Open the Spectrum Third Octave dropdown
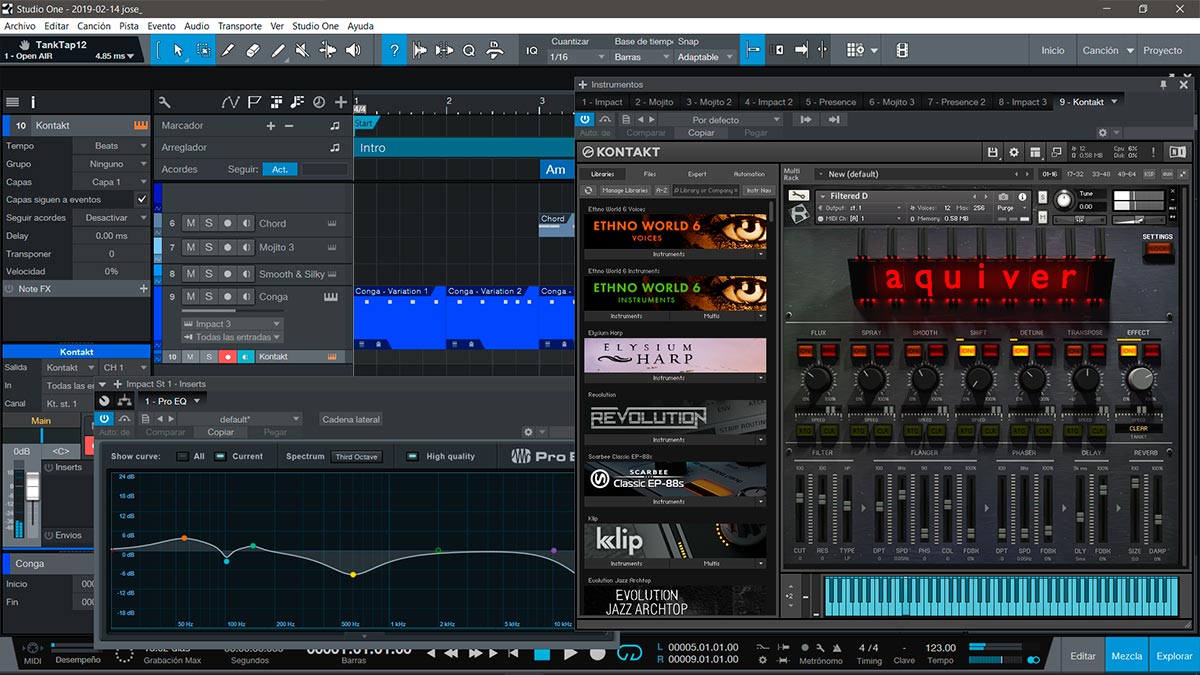Image resolution: width=1200 pixels, height=675 pixels. pos(357,457)
